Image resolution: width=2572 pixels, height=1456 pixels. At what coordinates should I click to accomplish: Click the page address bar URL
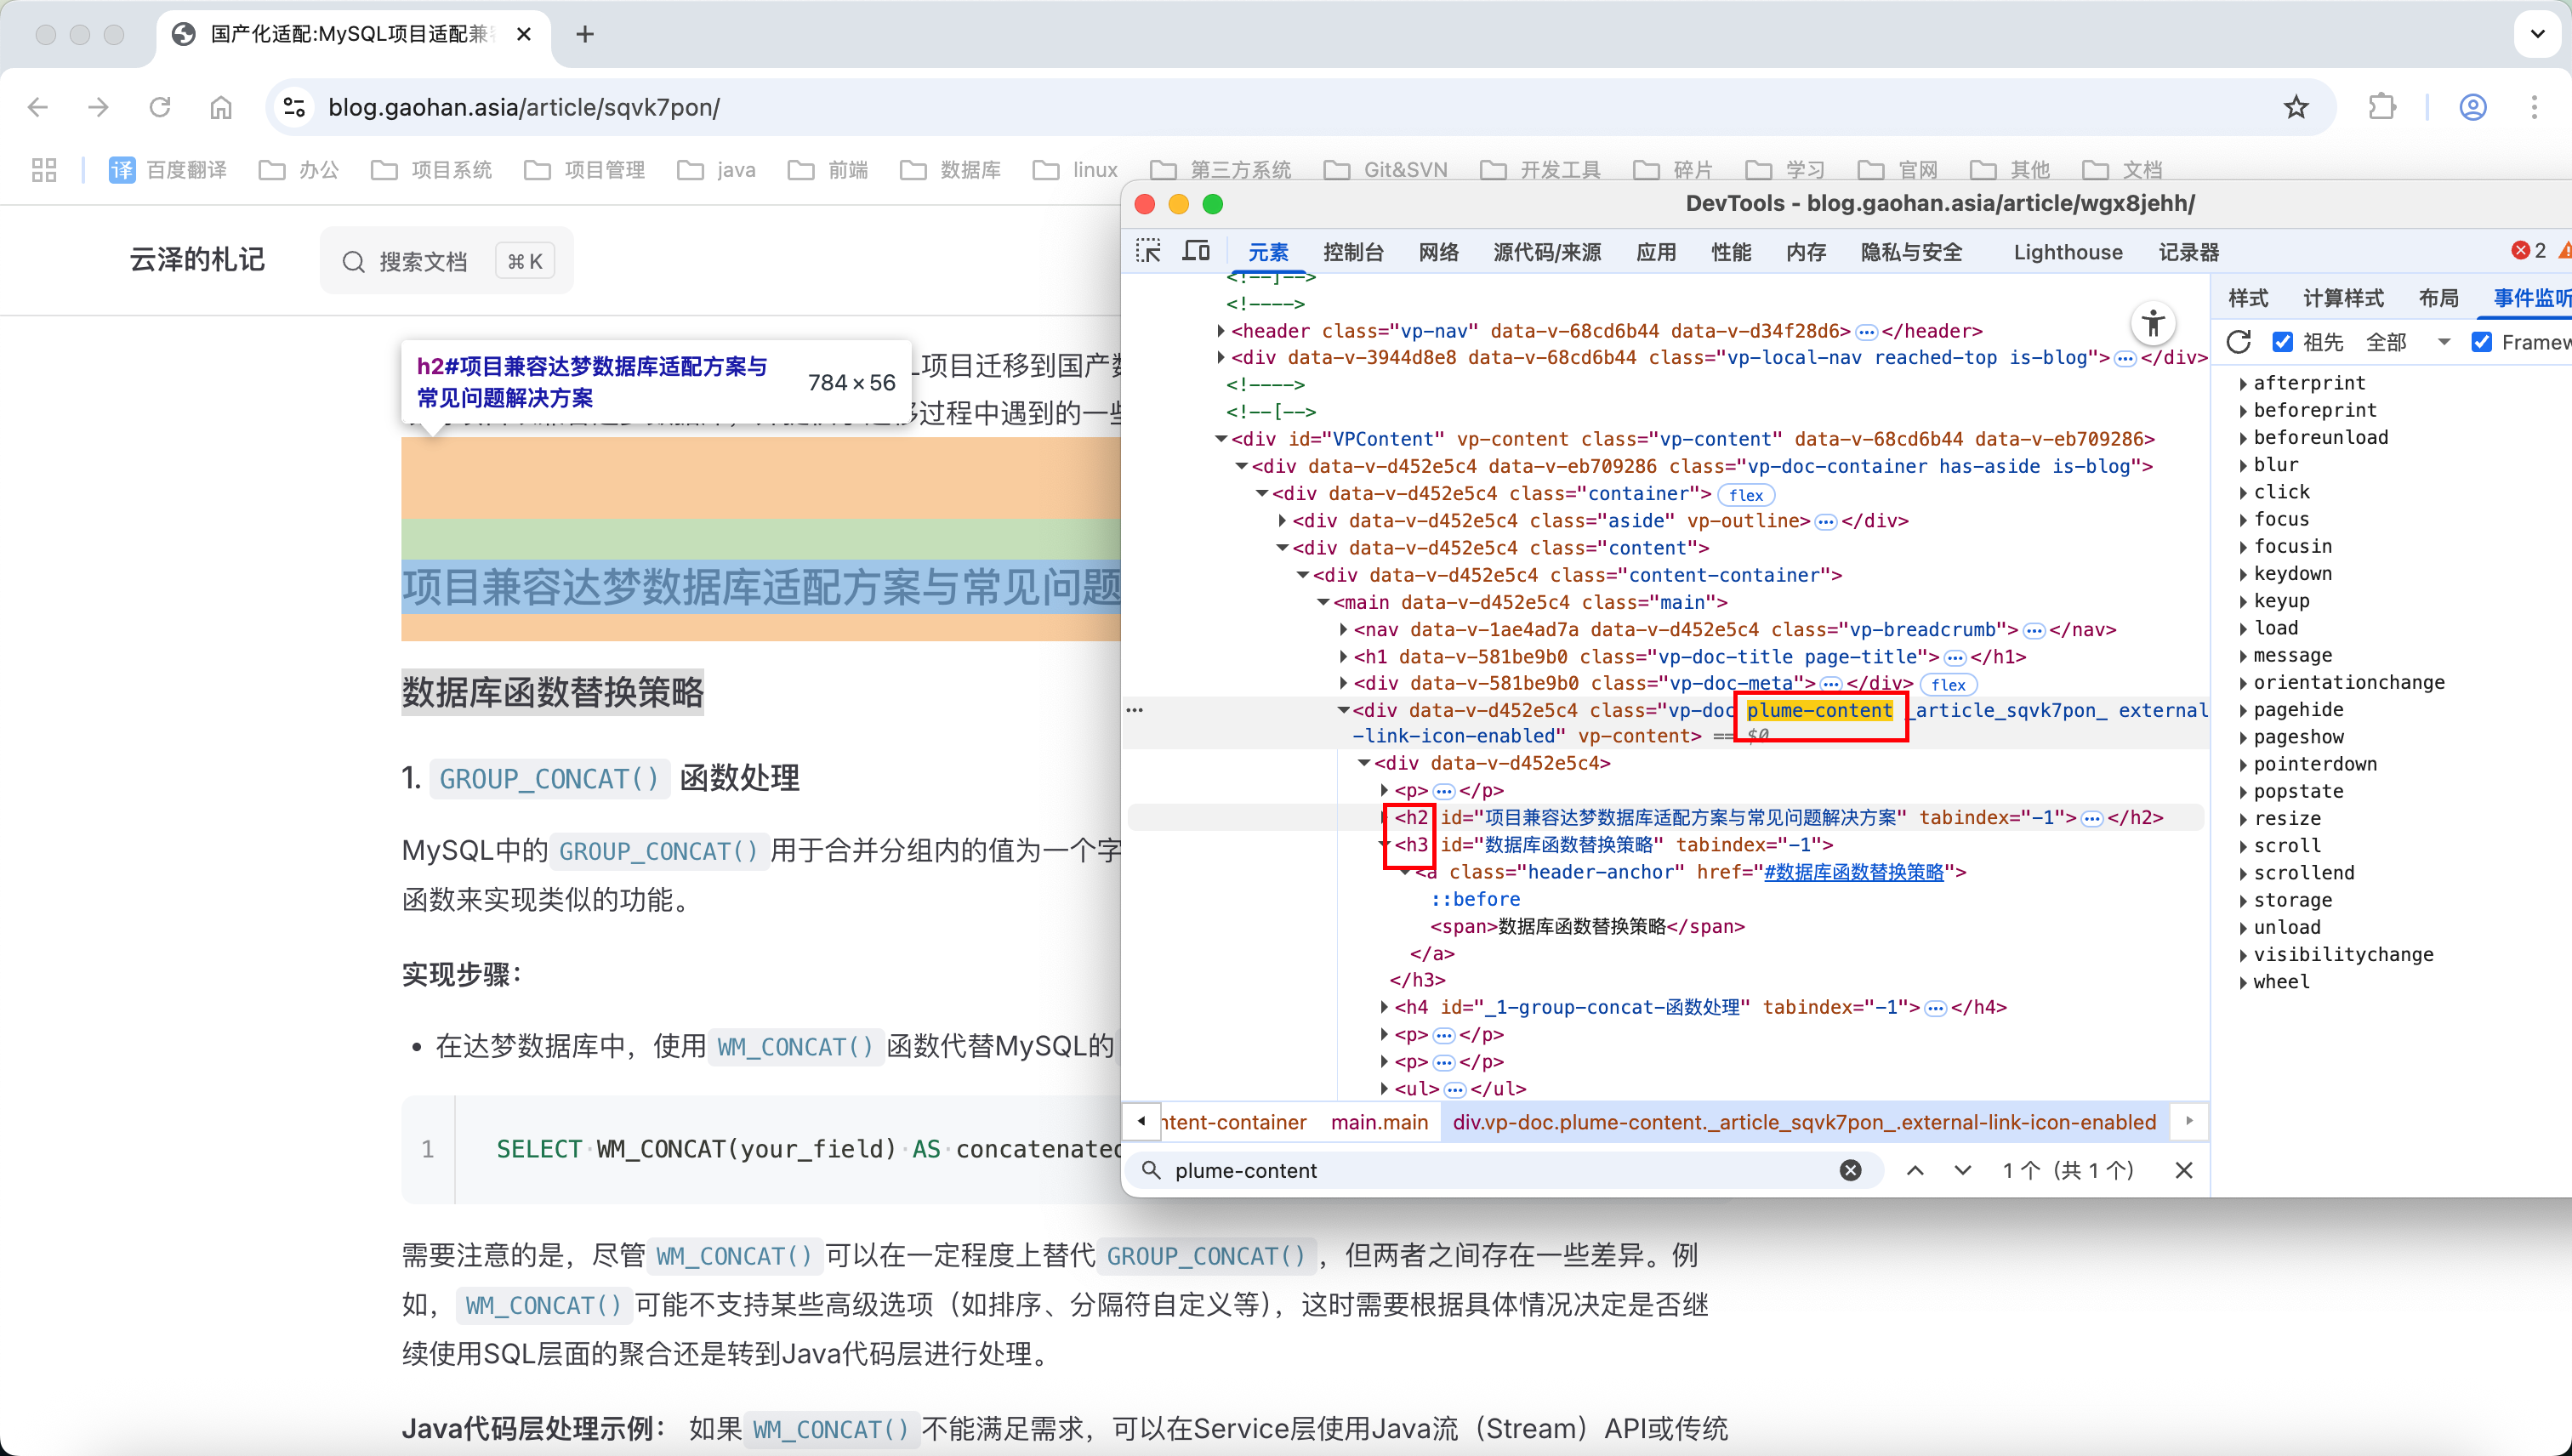click(524, 107)
